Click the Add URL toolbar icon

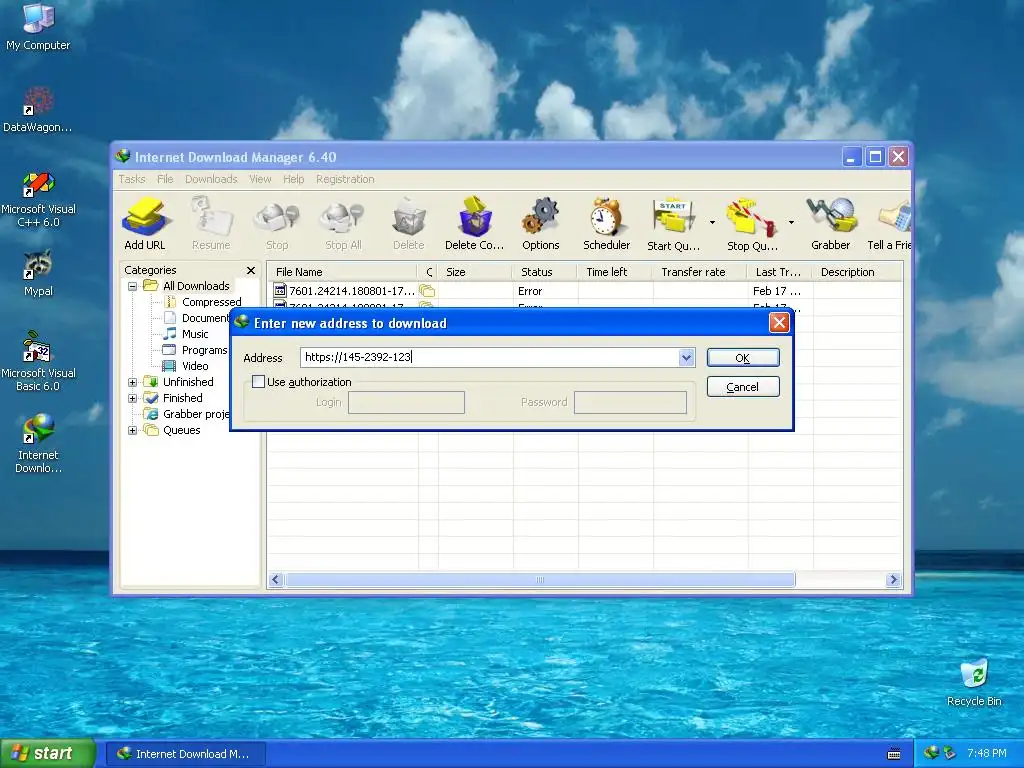(145, 217)
